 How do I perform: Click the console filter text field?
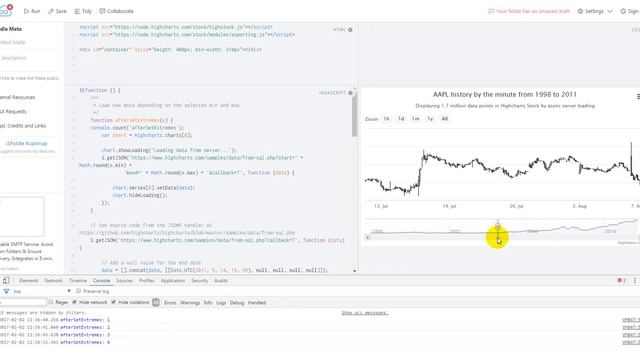[23, 302]
